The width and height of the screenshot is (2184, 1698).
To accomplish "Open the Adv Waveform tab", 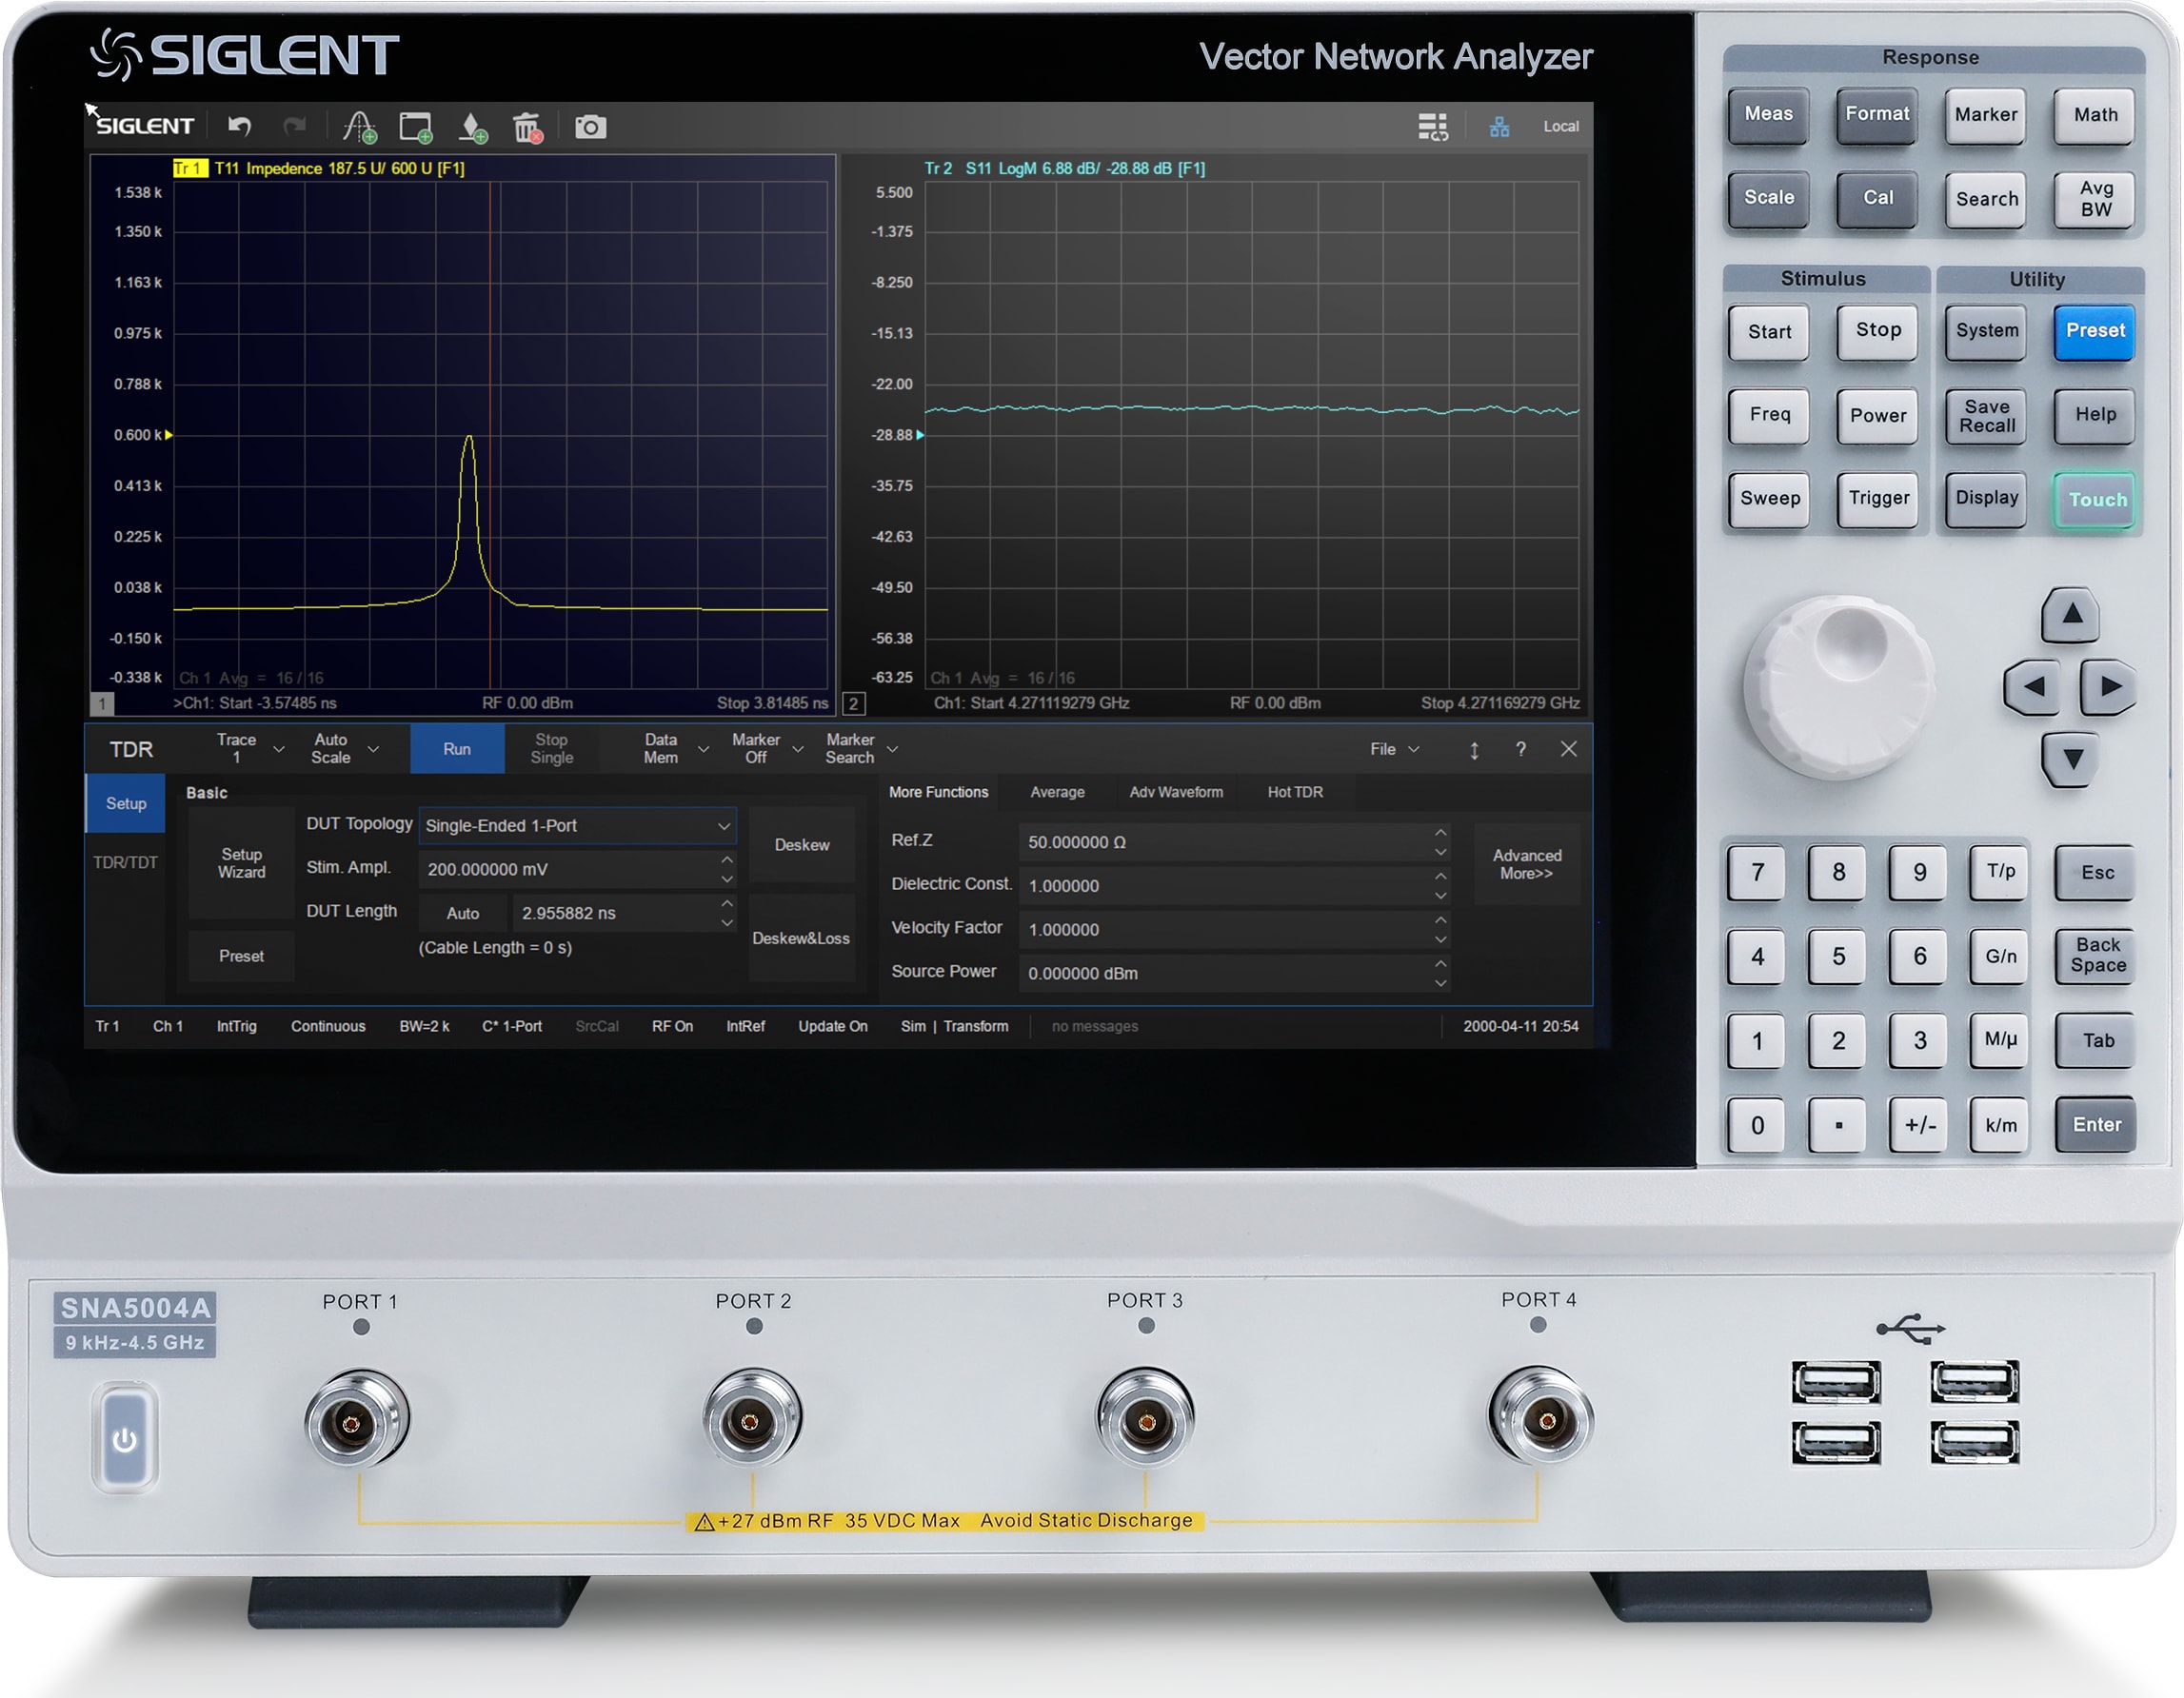I will [1176, 792].
